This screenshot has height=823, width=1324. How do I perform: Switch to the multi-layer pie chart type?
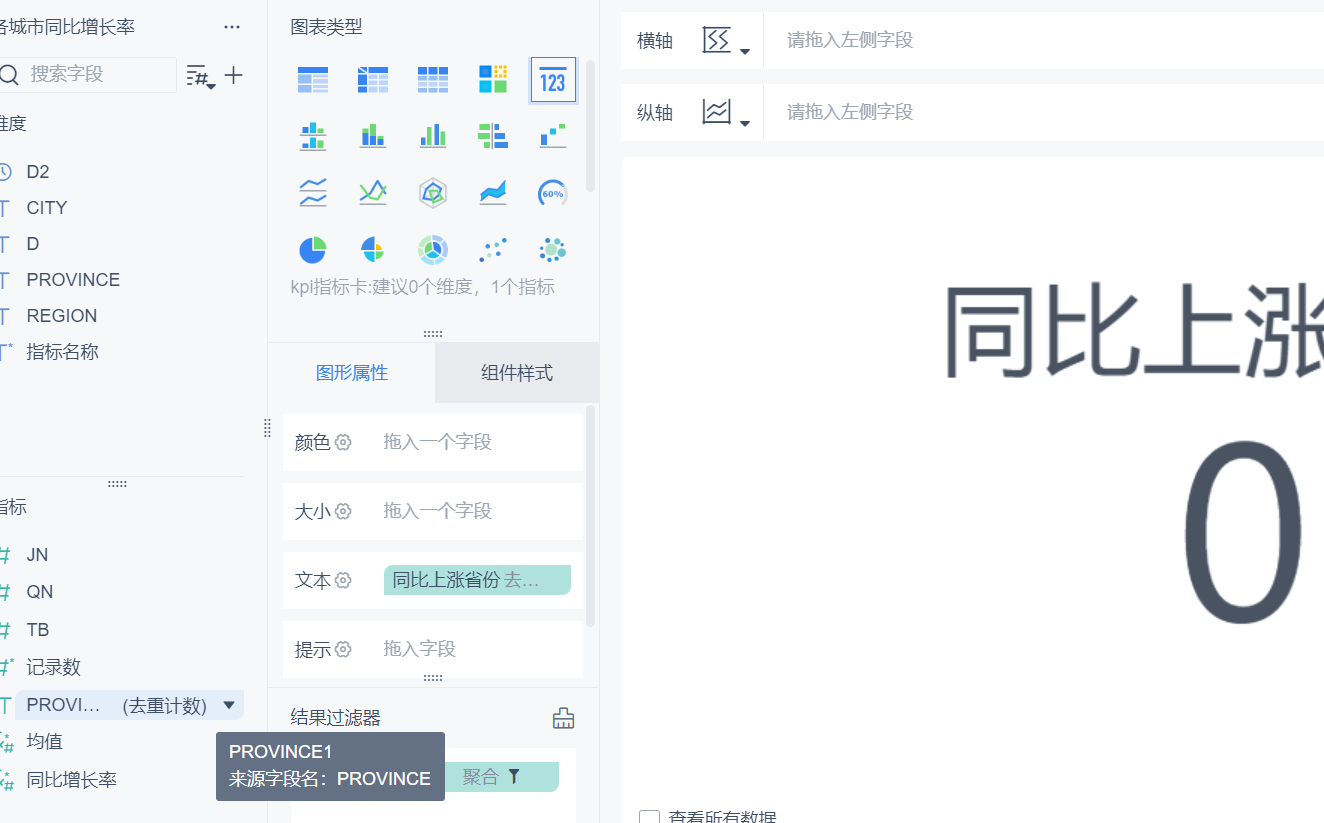[433, 250]
